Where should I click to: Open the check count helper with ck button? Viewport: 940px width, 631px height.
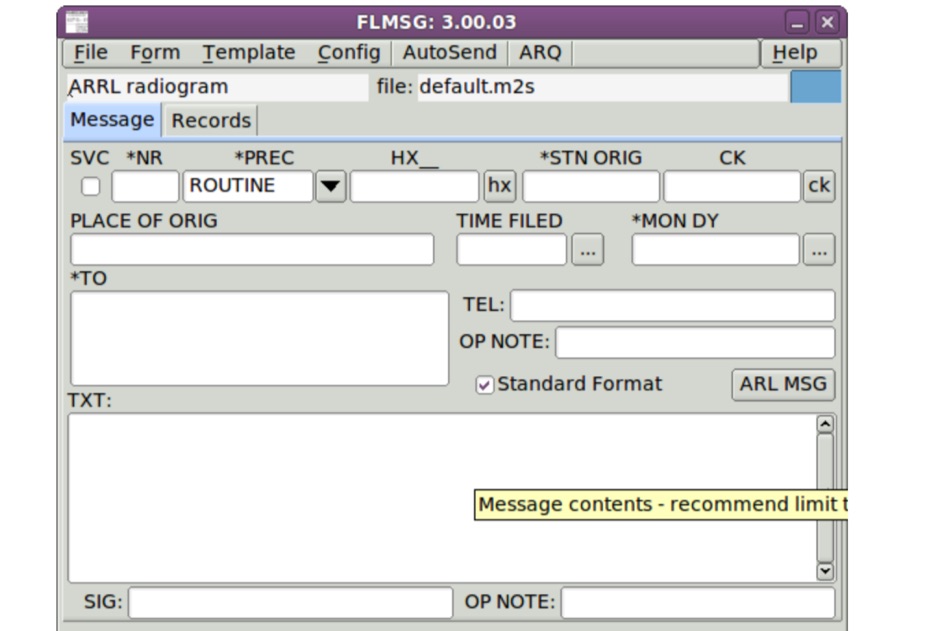coord(818,185)
